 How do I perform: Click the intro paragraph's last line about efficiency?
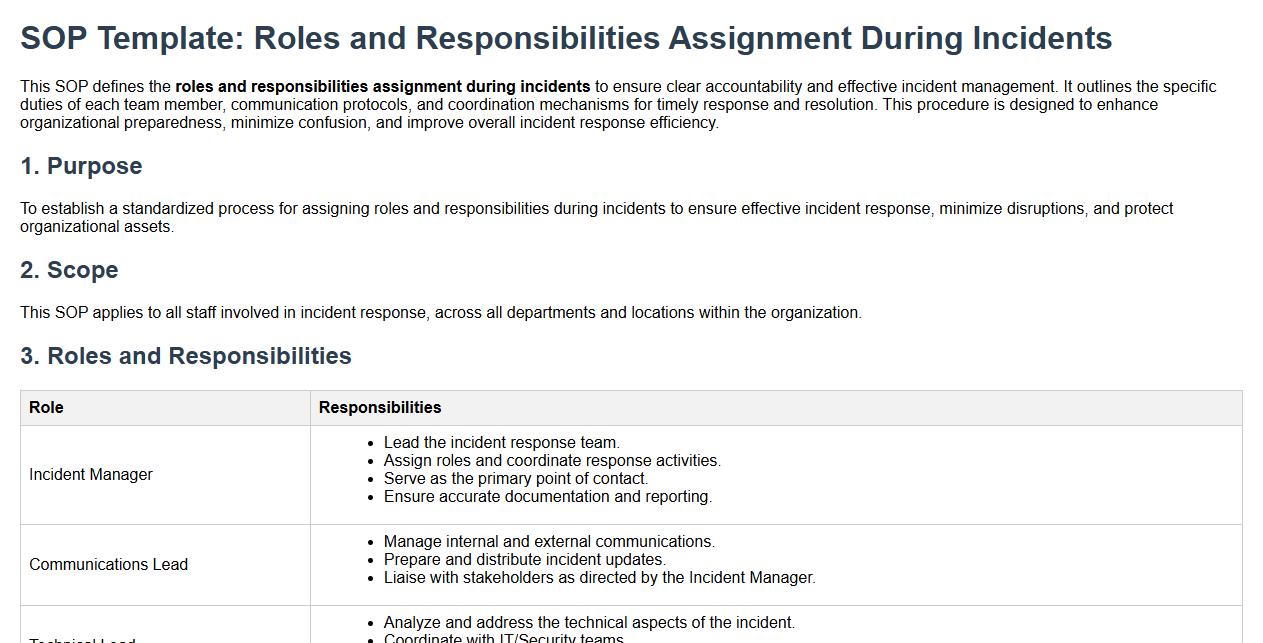[x=369, y=123]
